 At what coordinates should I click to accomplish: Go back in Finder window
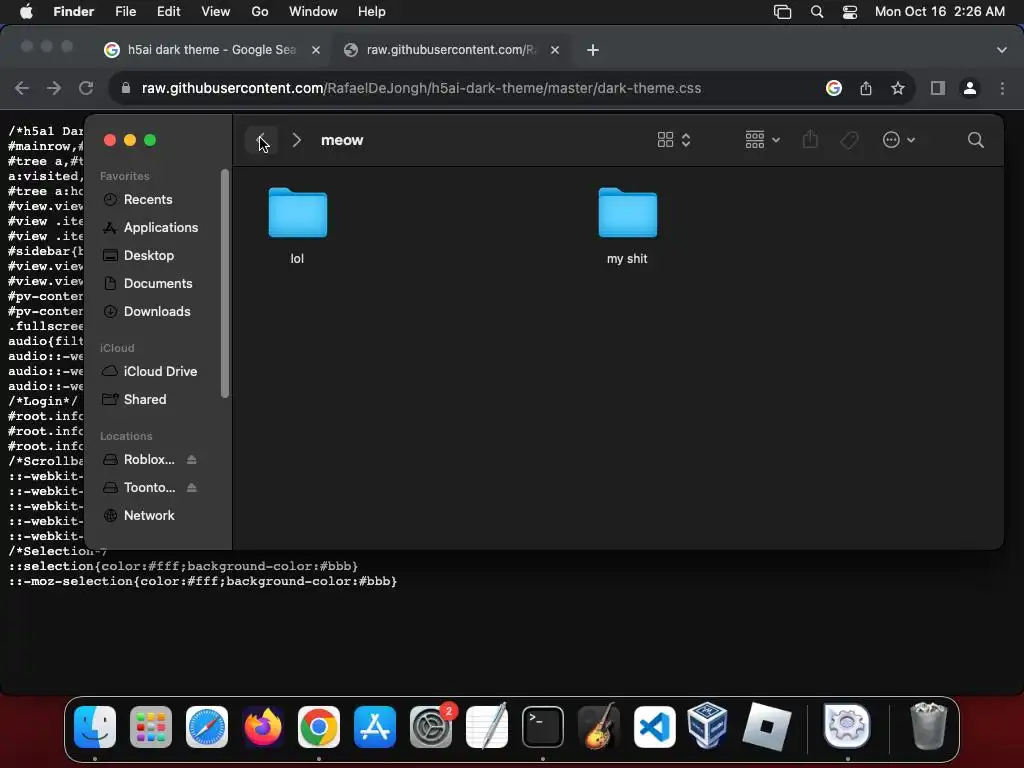[261, 140]
